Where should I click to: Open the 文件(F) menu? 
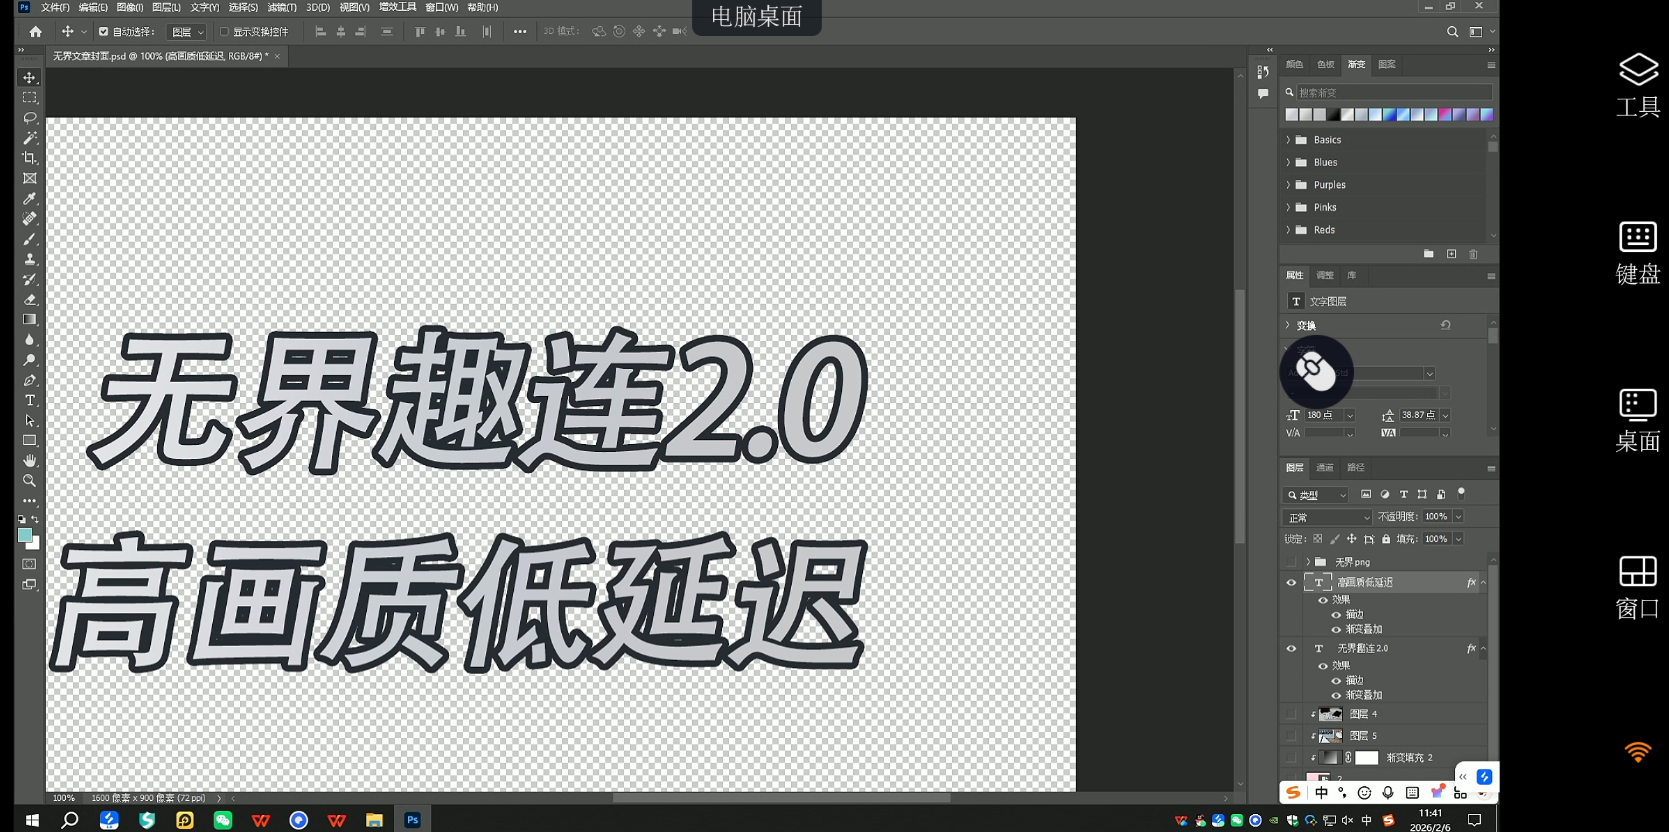(x=55, y=7)
